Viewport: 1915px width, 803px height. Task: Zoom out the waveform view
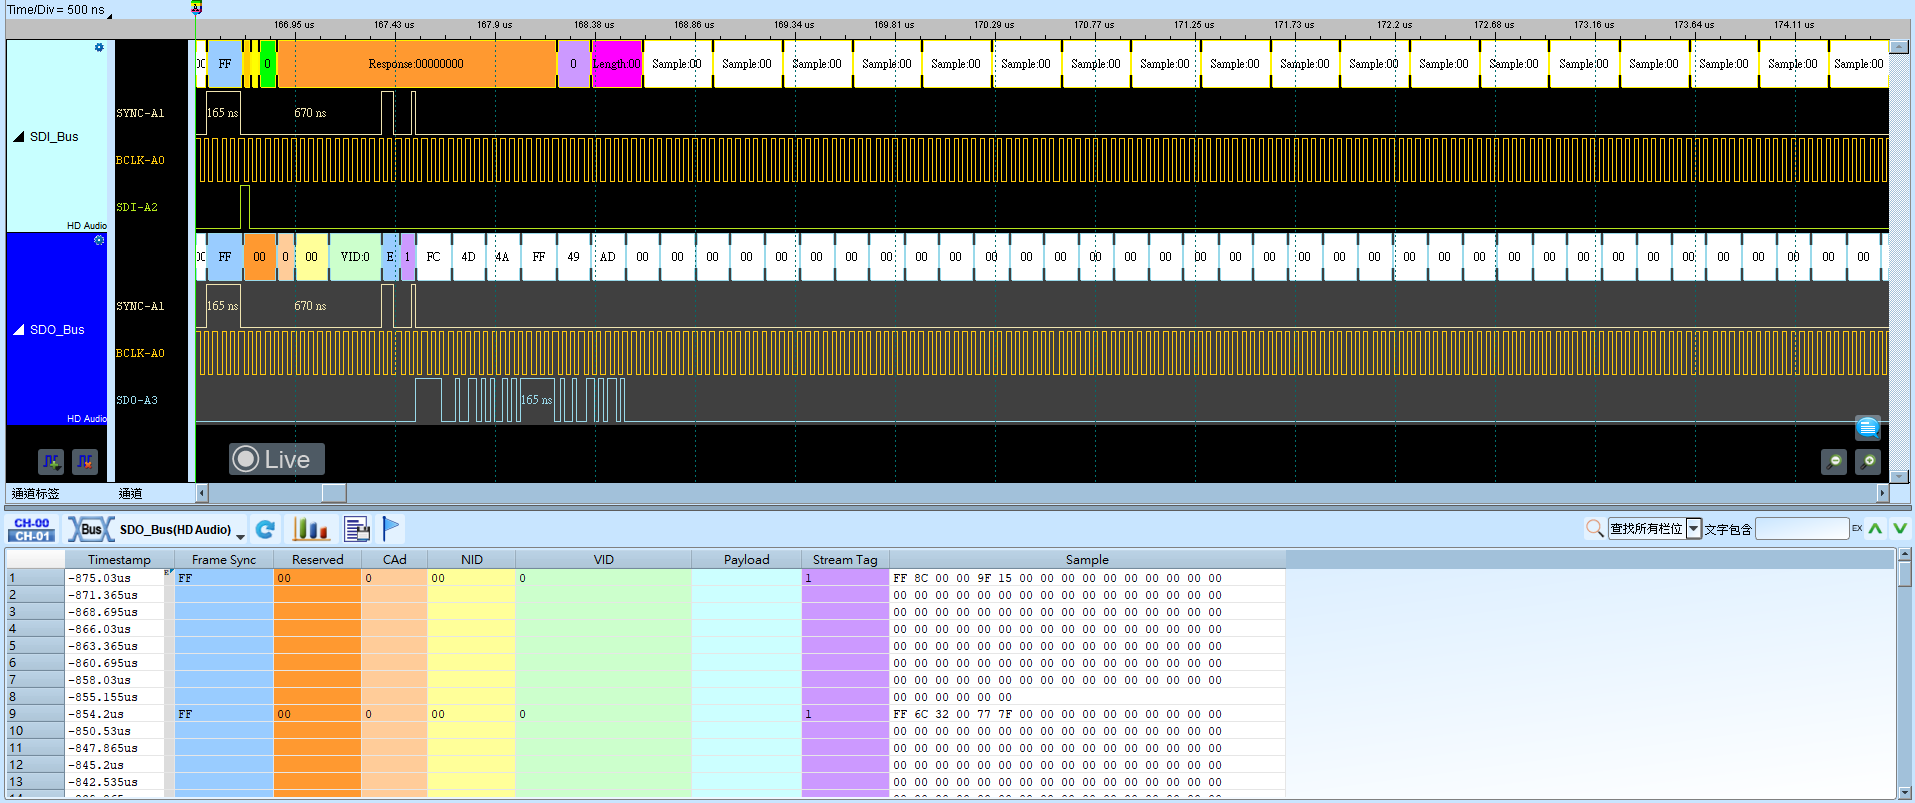tap(1834, 461)
